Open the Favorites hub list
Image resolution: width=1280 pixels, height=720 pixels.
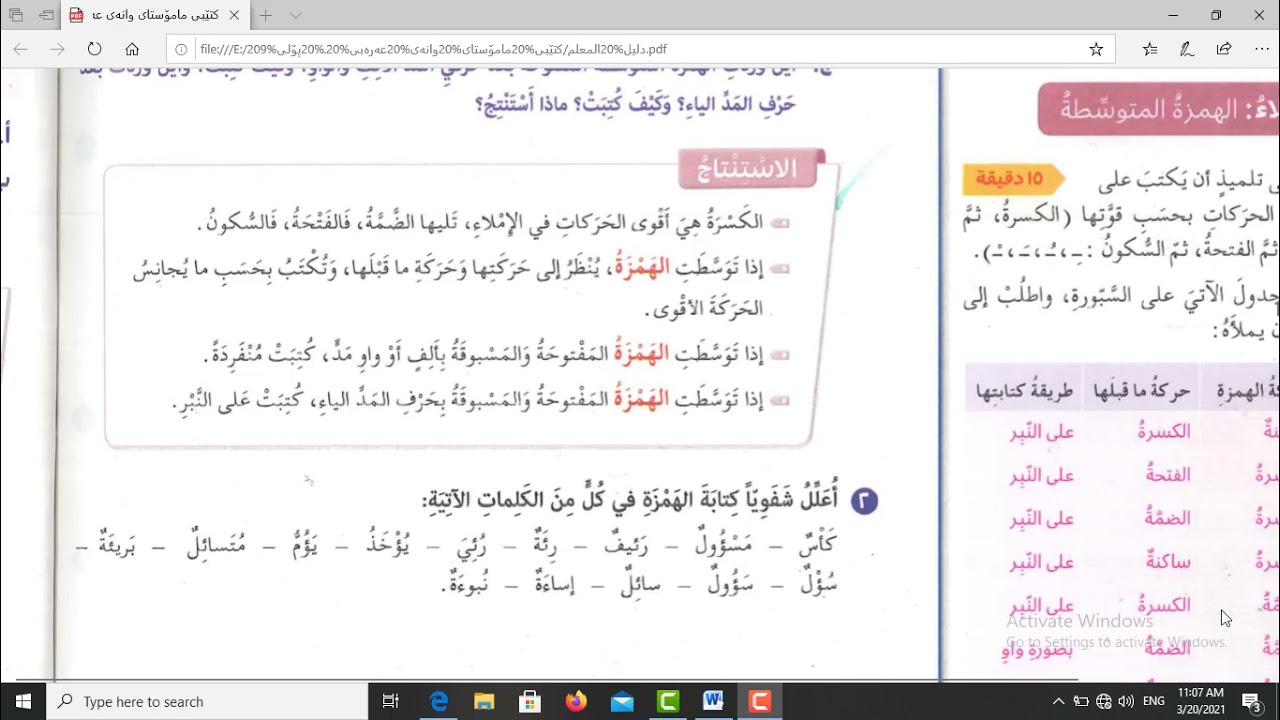(x=1150, y=49)
